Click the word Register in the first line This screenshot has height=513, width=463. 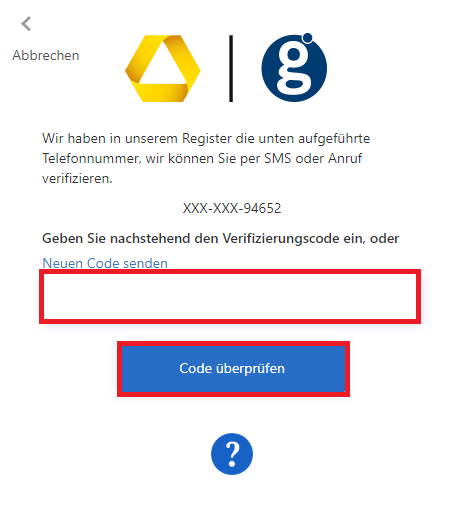click(207, 139)
